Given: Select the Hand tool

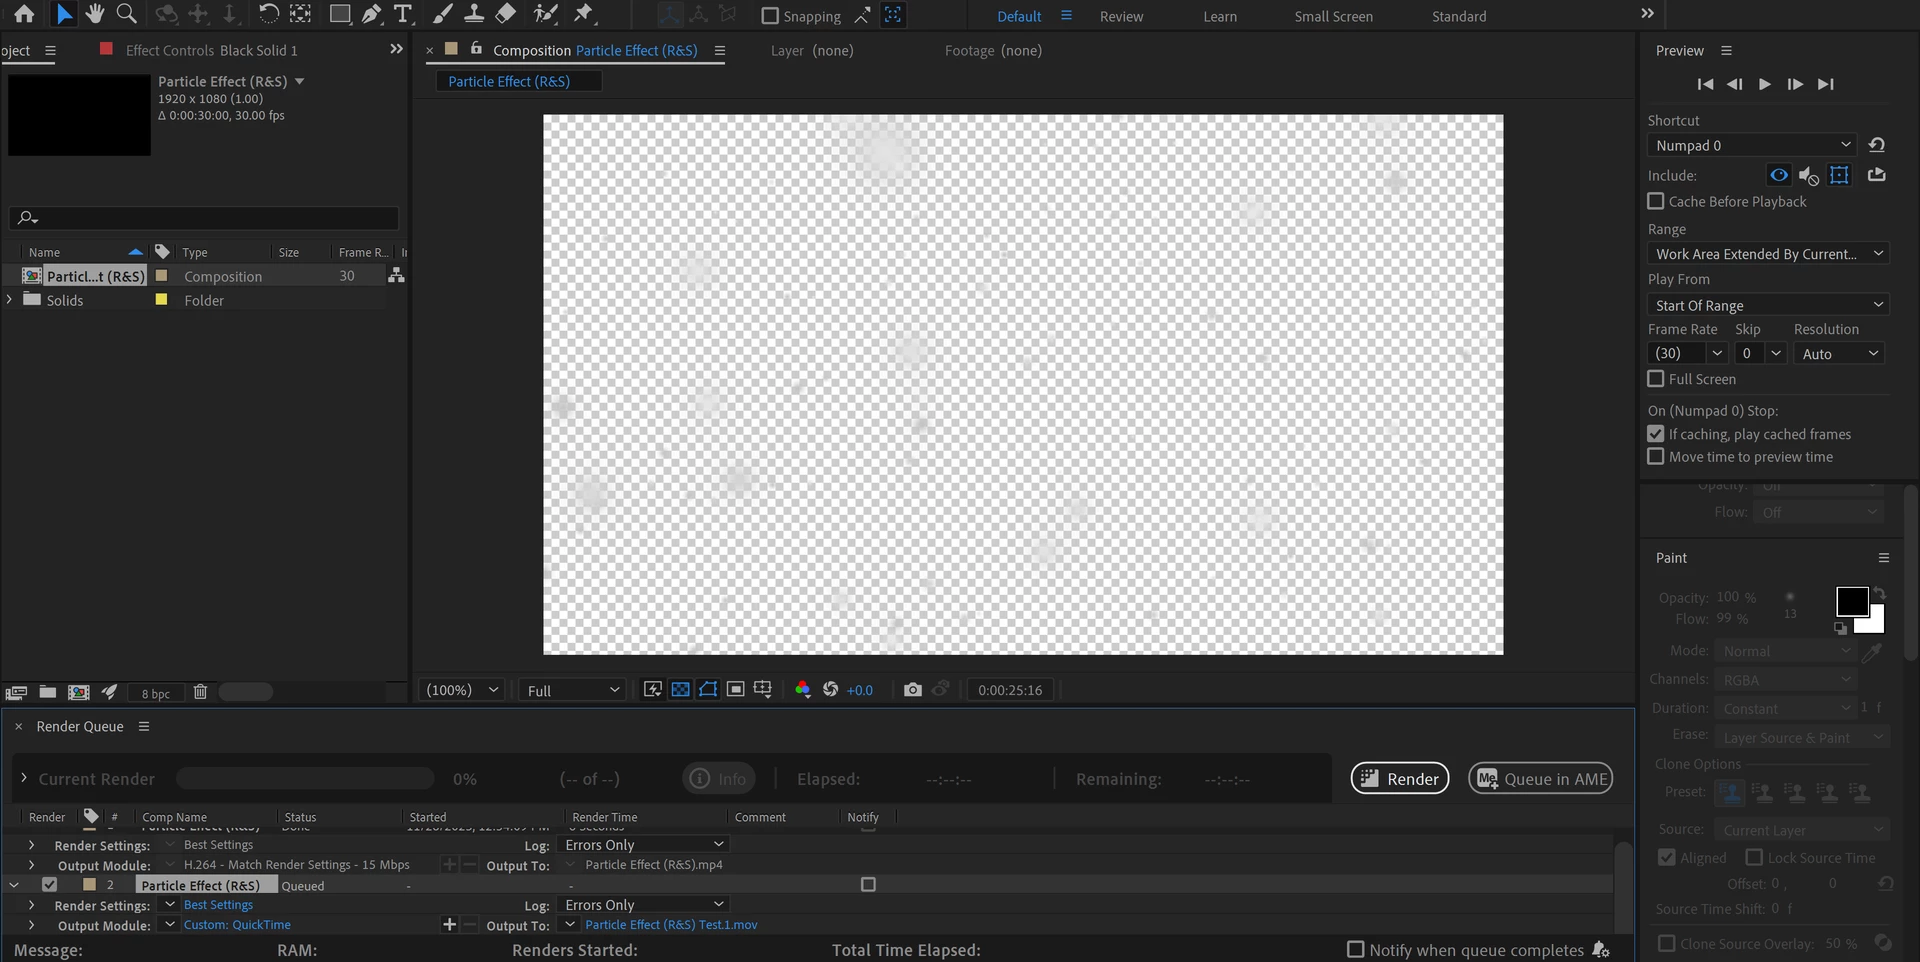Looking at the screenshot, I should pos(95,14).
